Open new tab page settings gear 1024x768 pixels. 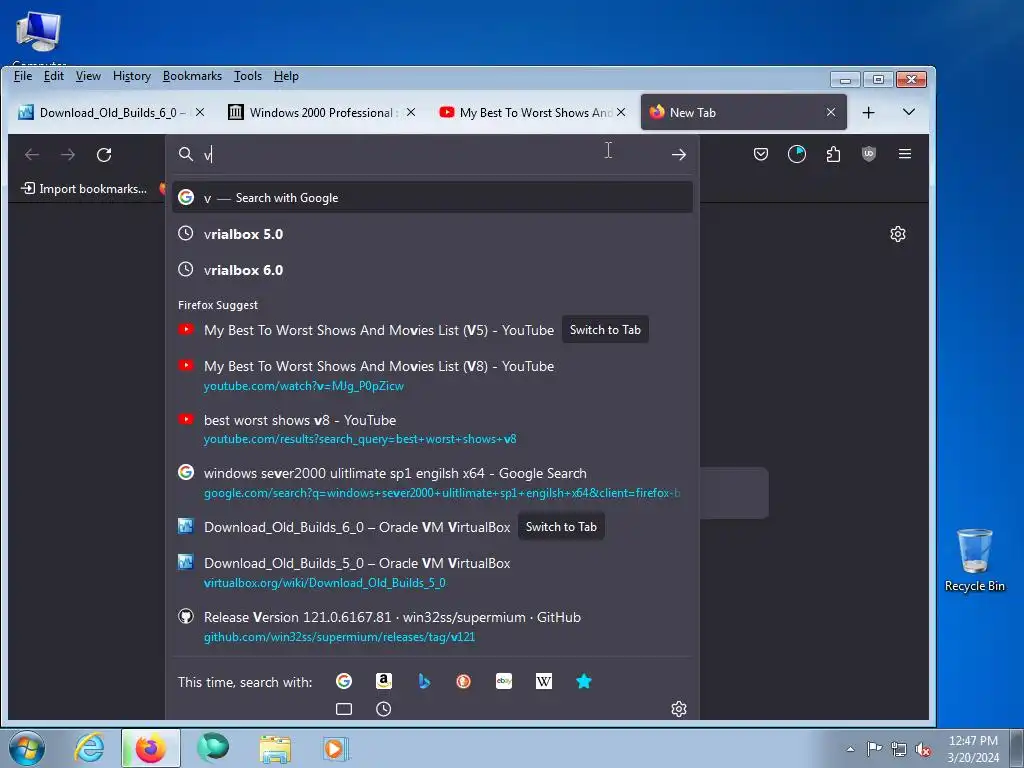(898, 234)
